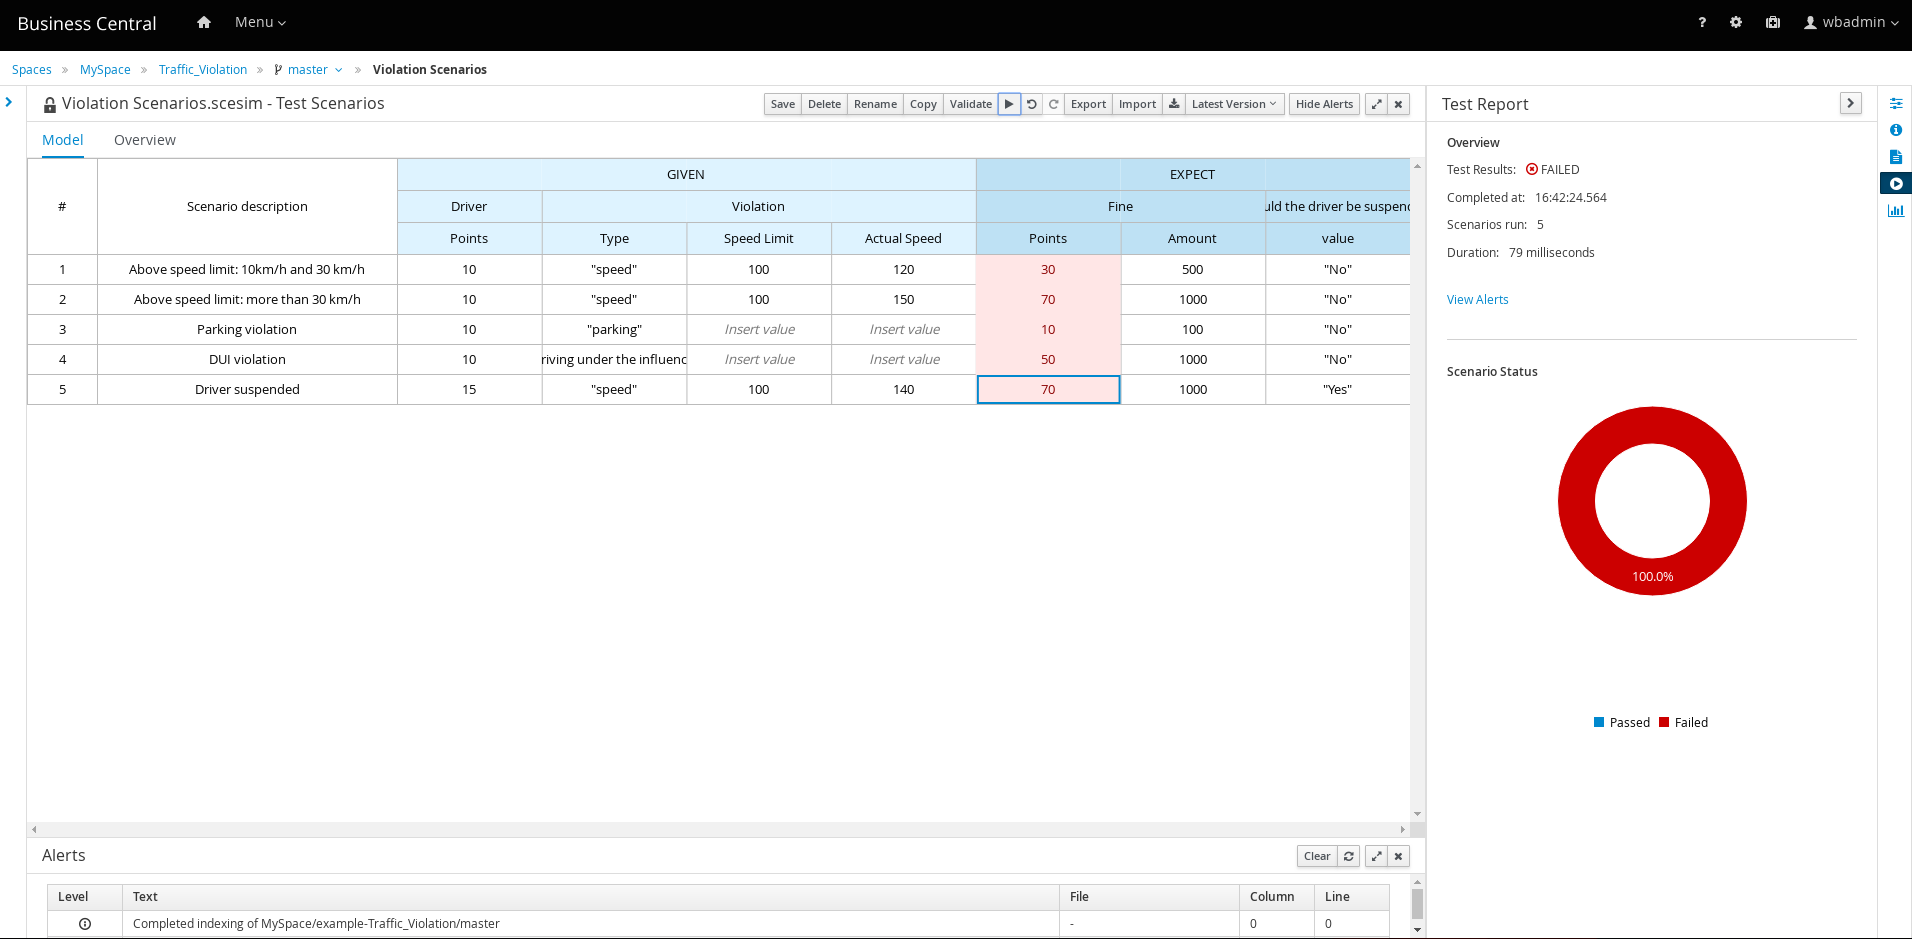This screenshot has width=1912, height=939.
Task: Click the Save button
Action: 783,104
